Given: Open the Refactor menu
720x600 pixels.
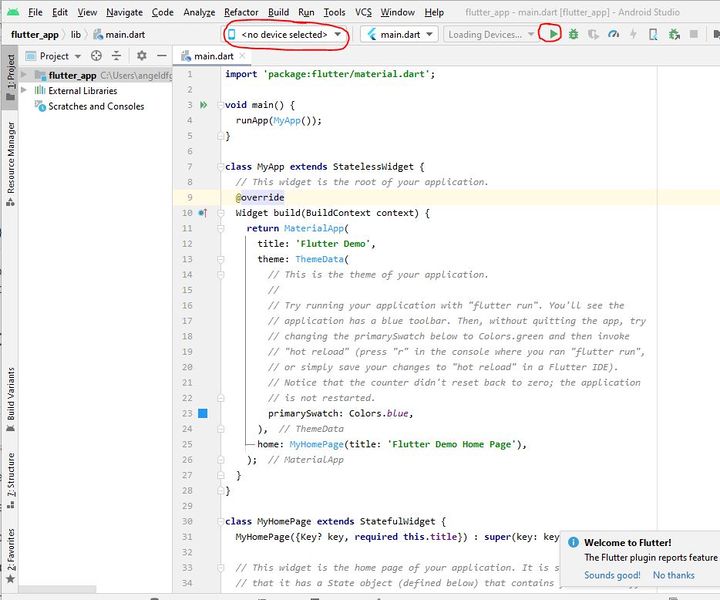Looking at the screenshot, I should [241, 12].
